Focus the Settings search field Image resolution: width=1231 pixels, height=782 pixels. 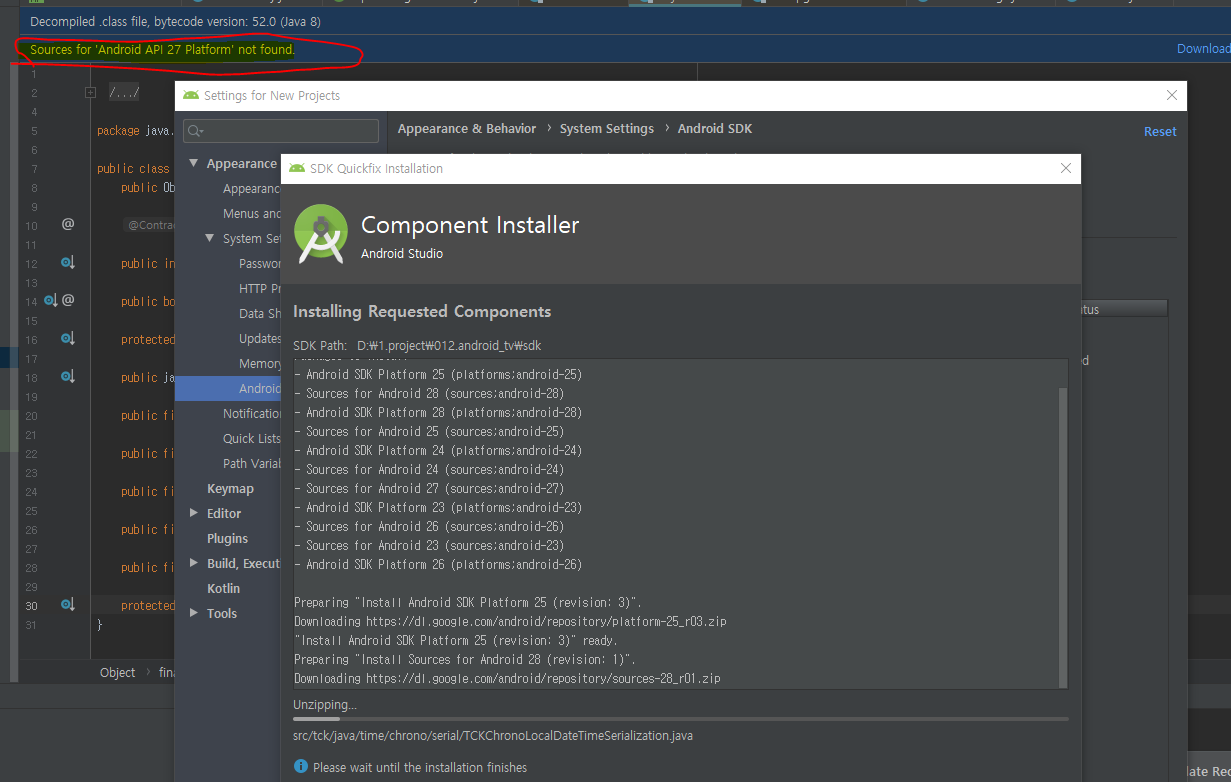(x=281, y=131)
